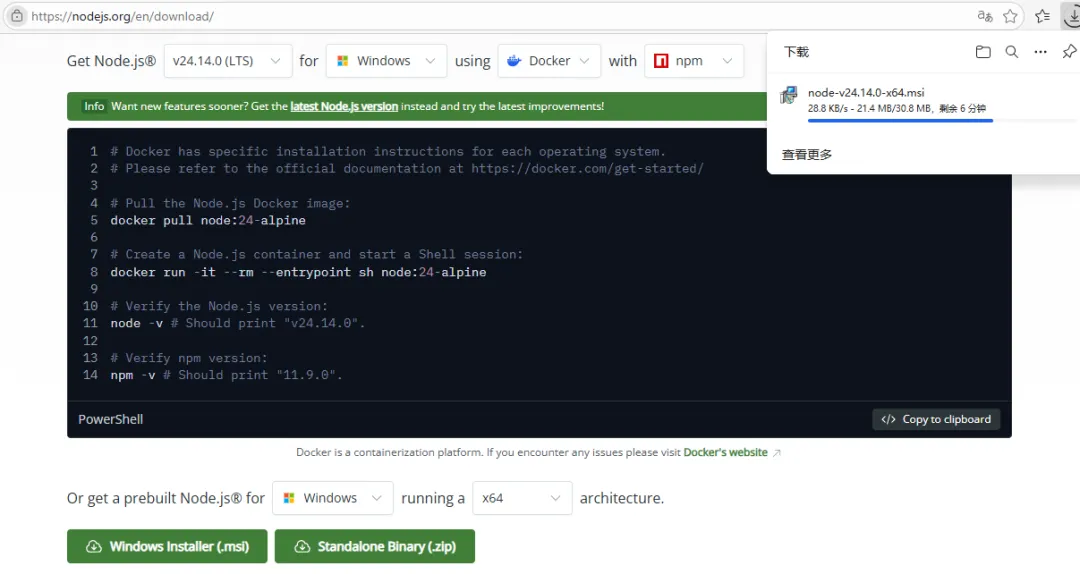Click the download progress bar
Viewport: 1080px width, 574px height.
940,121
